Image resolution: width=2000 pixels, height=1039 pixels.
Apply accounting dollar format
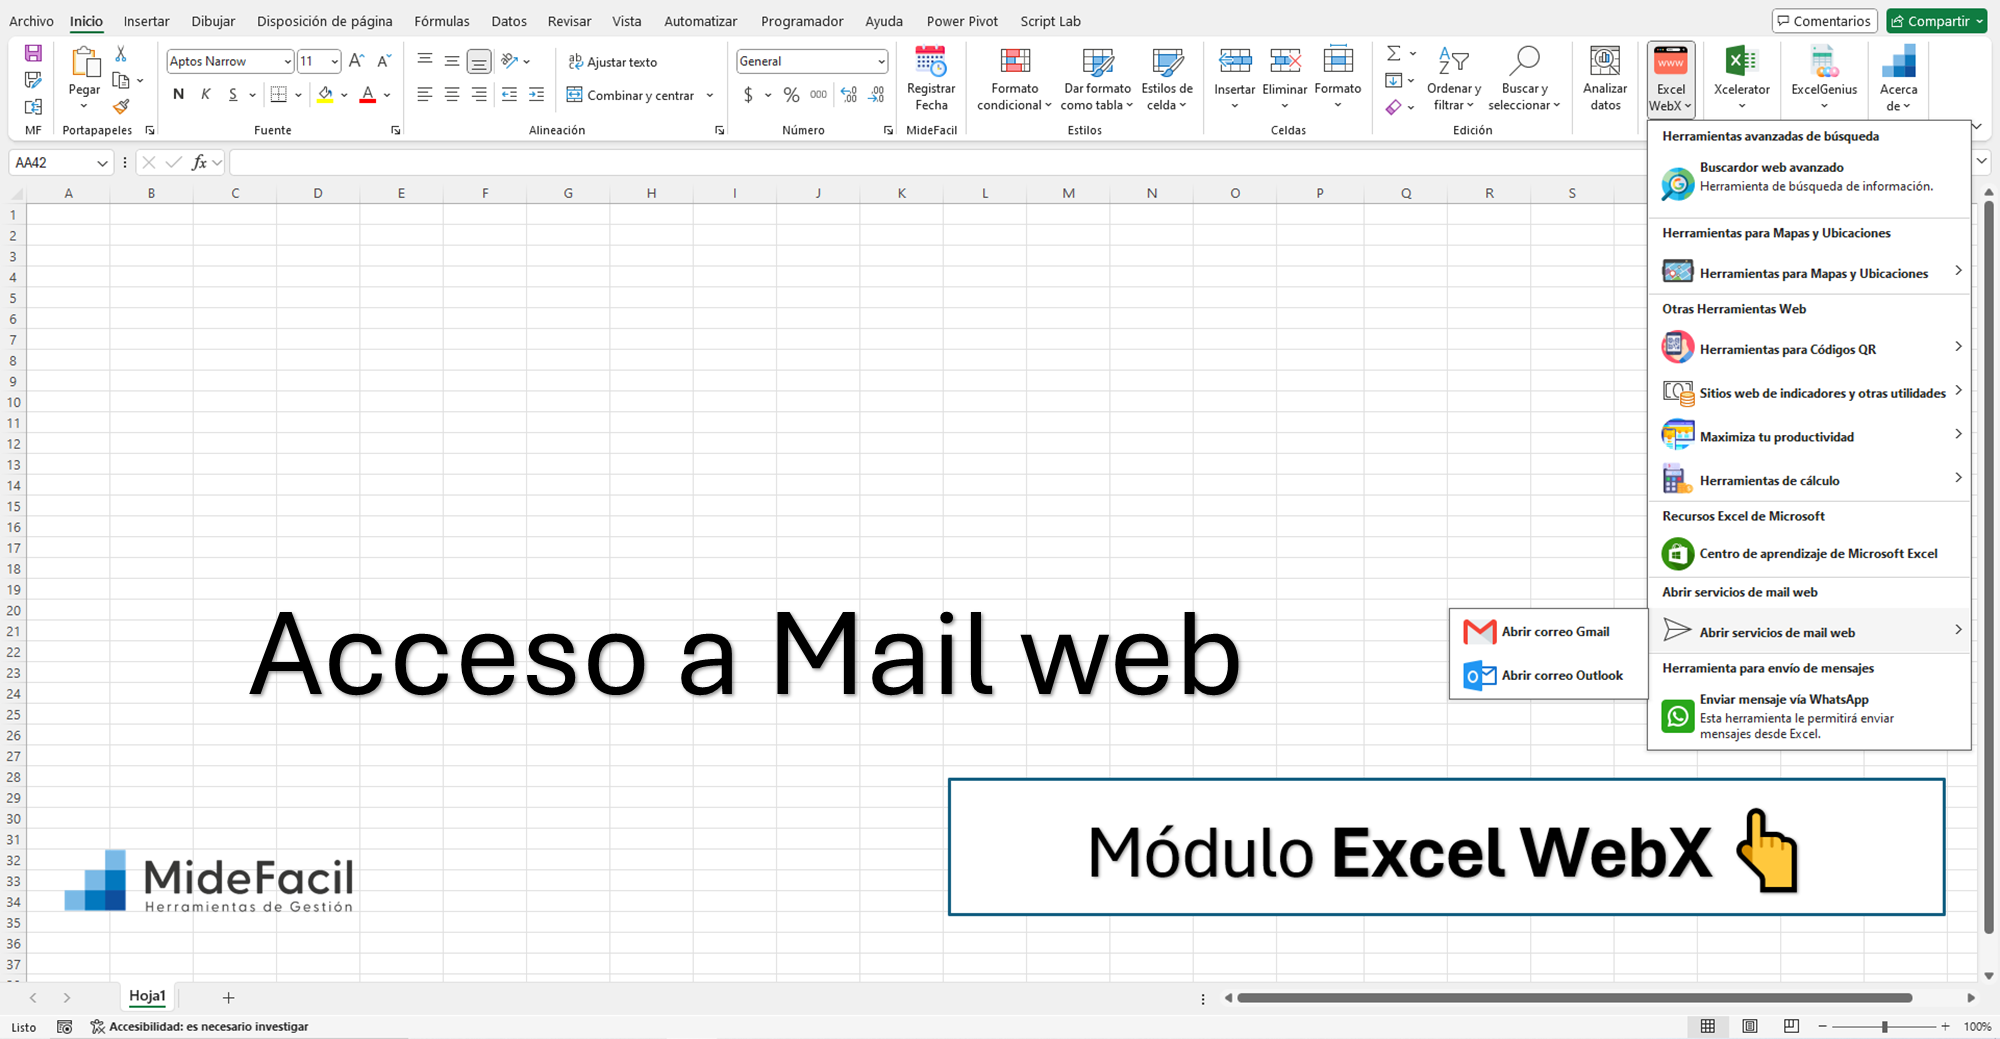click(748, 95)
